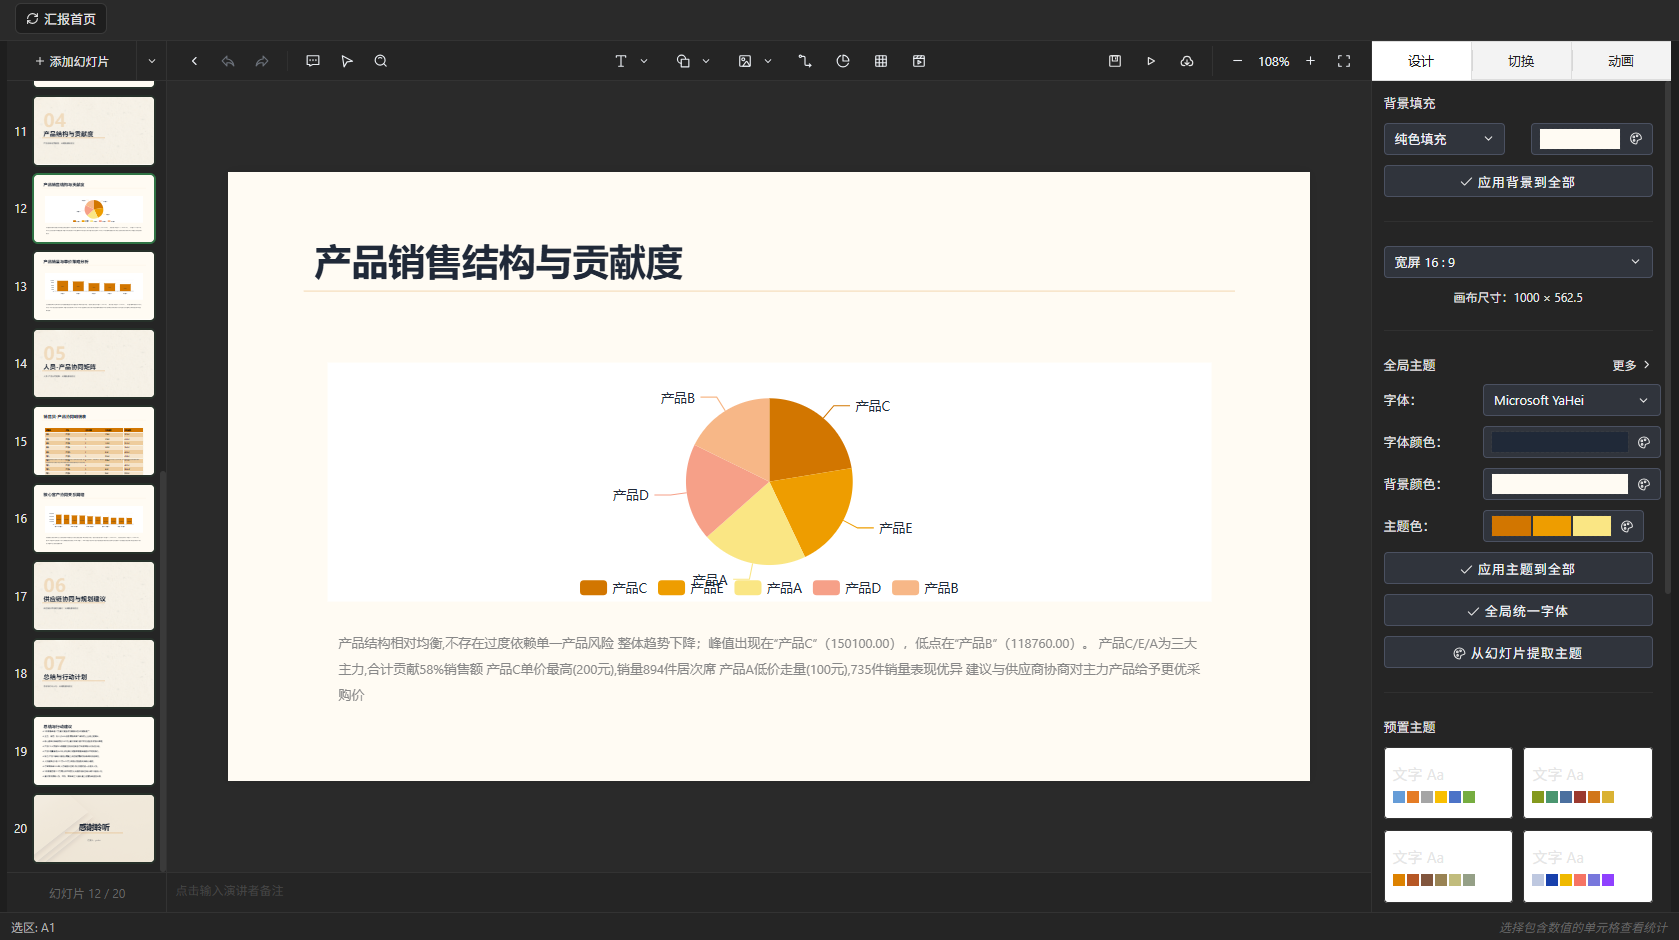Viewport: 1679px width, 940px height.
Task: Open the 16:9 aspect ratio dropdown
Action: click(1517, 262)
